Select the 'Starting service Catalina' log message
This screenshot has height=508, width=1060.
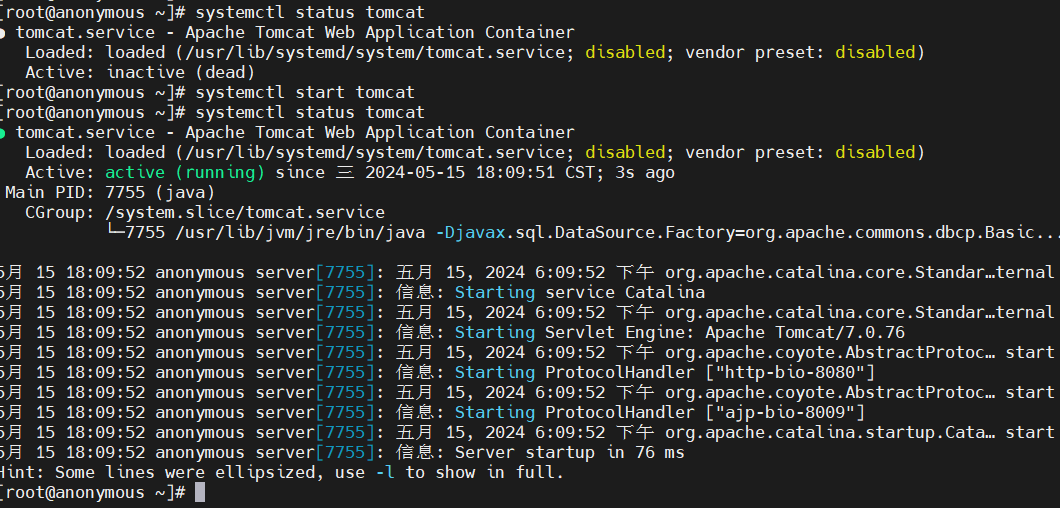click(x=579, y=293)
